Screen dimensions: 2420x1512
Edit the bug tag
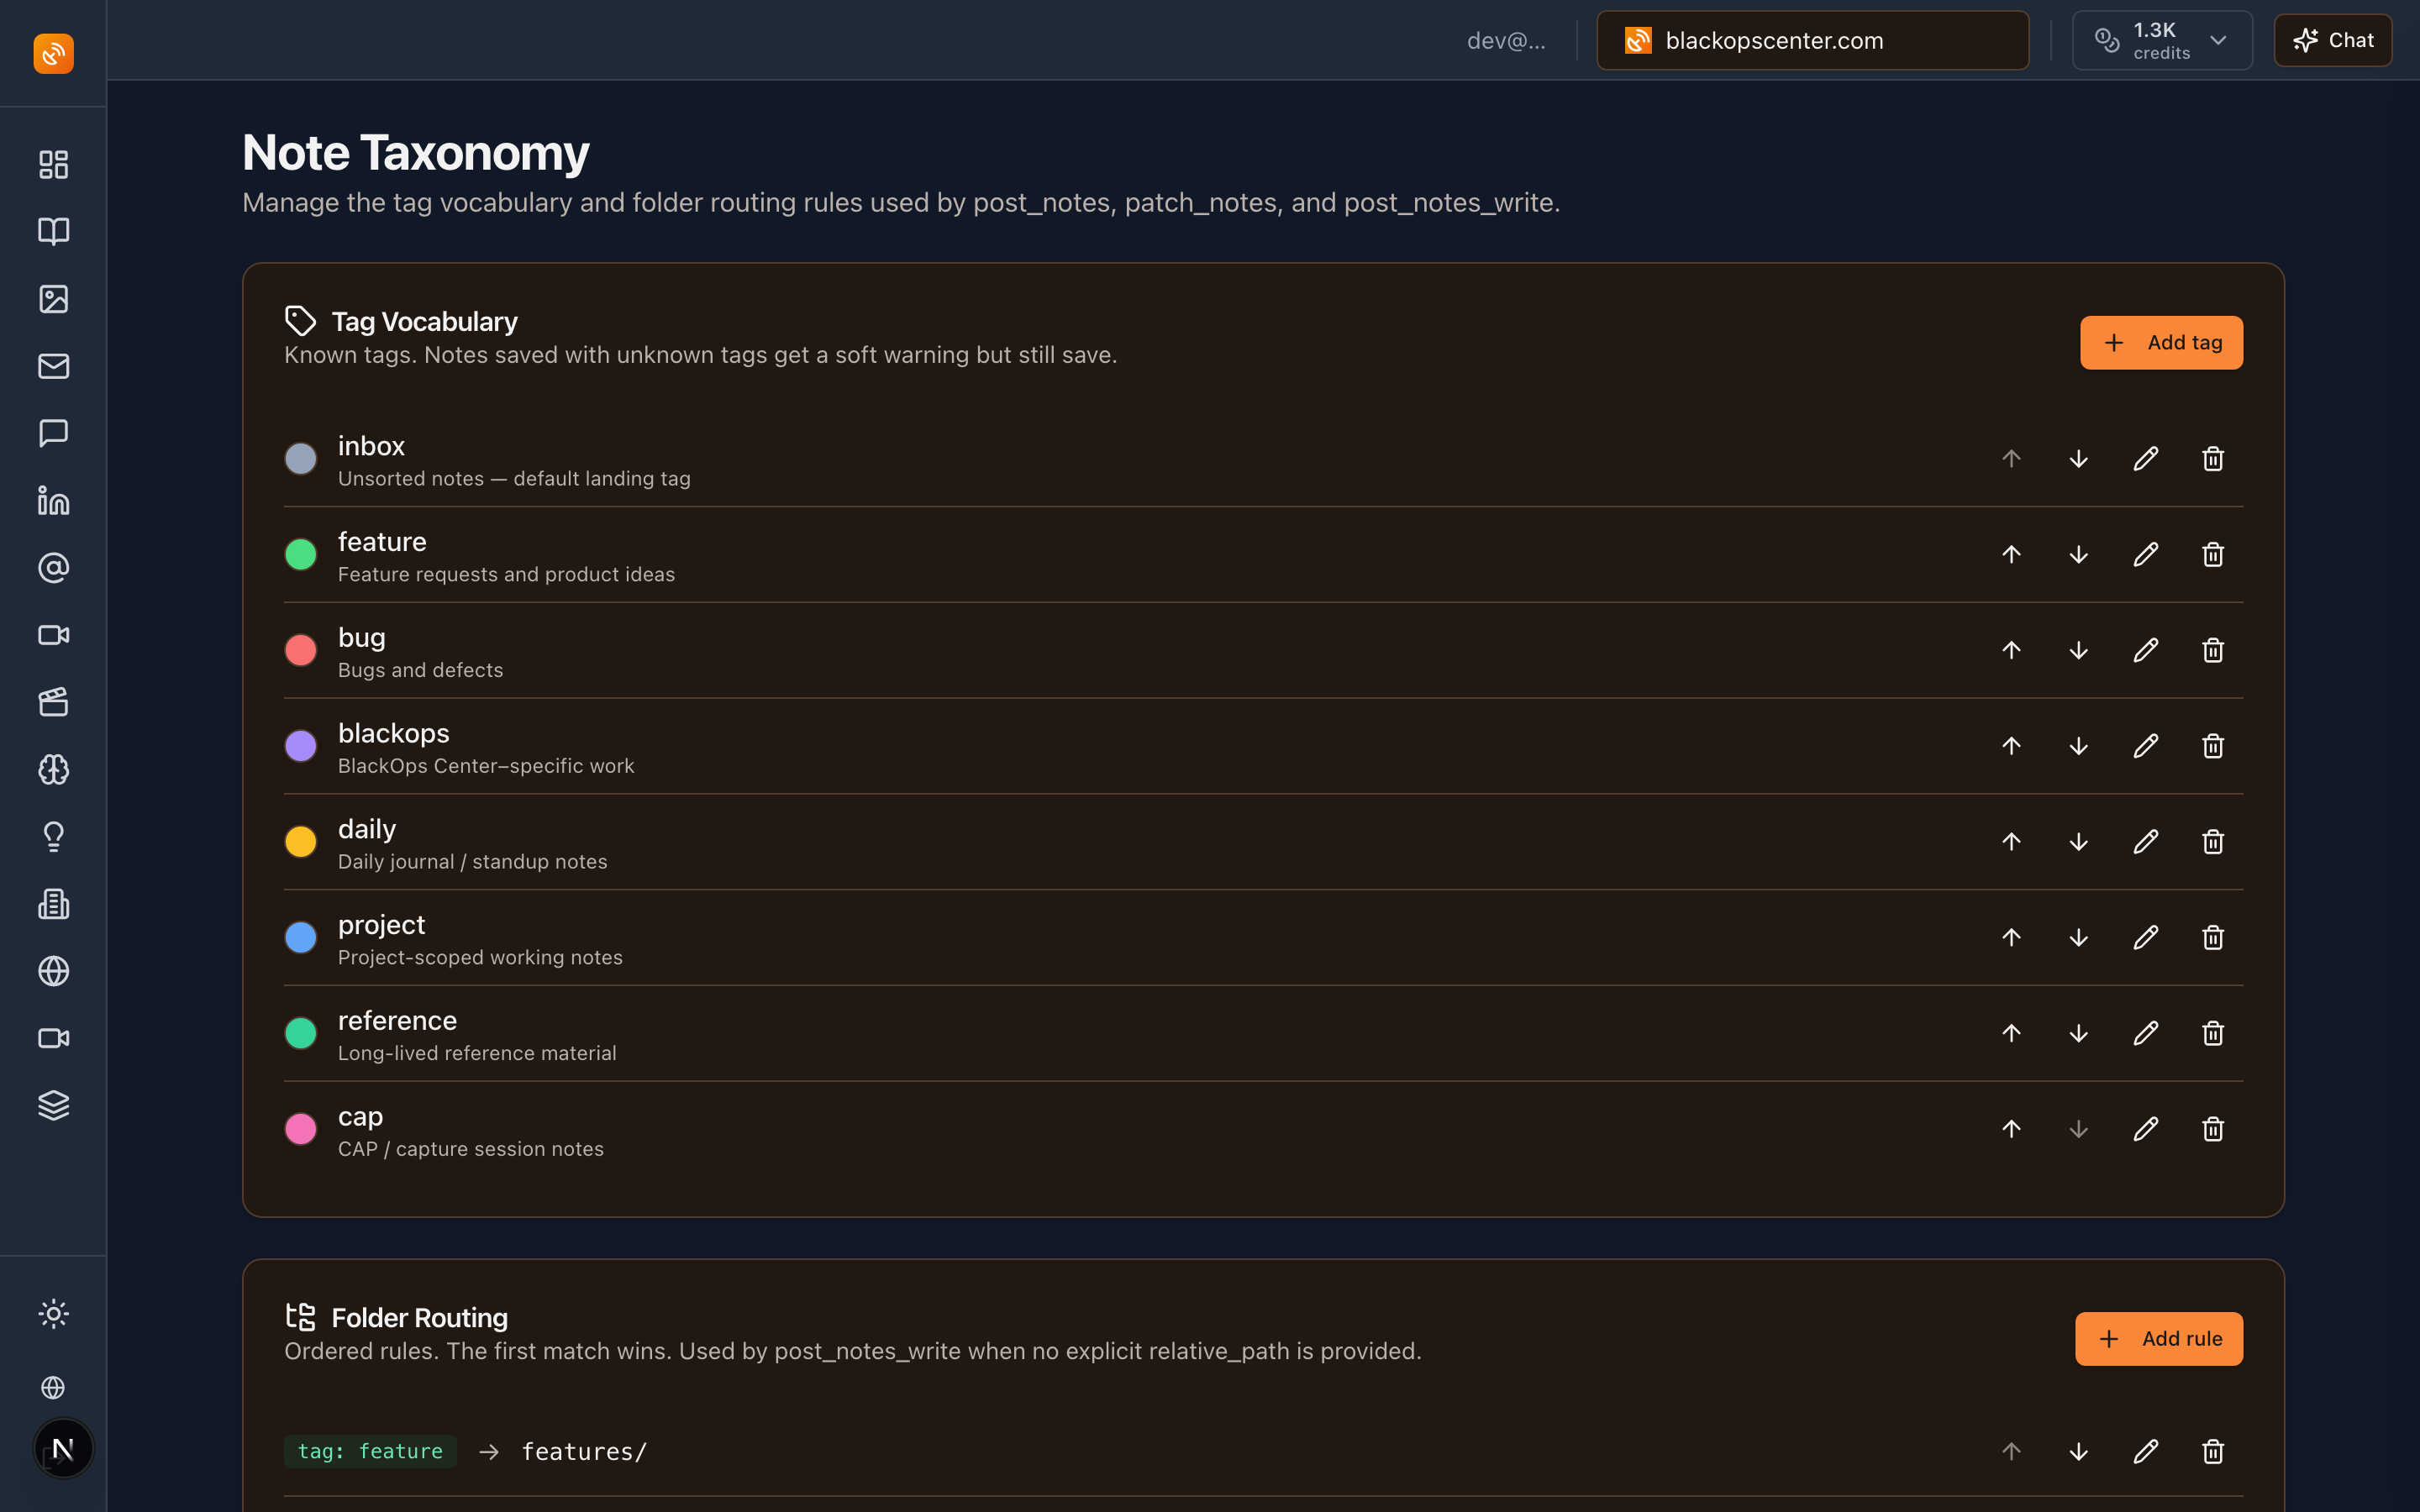point(2145,650)
